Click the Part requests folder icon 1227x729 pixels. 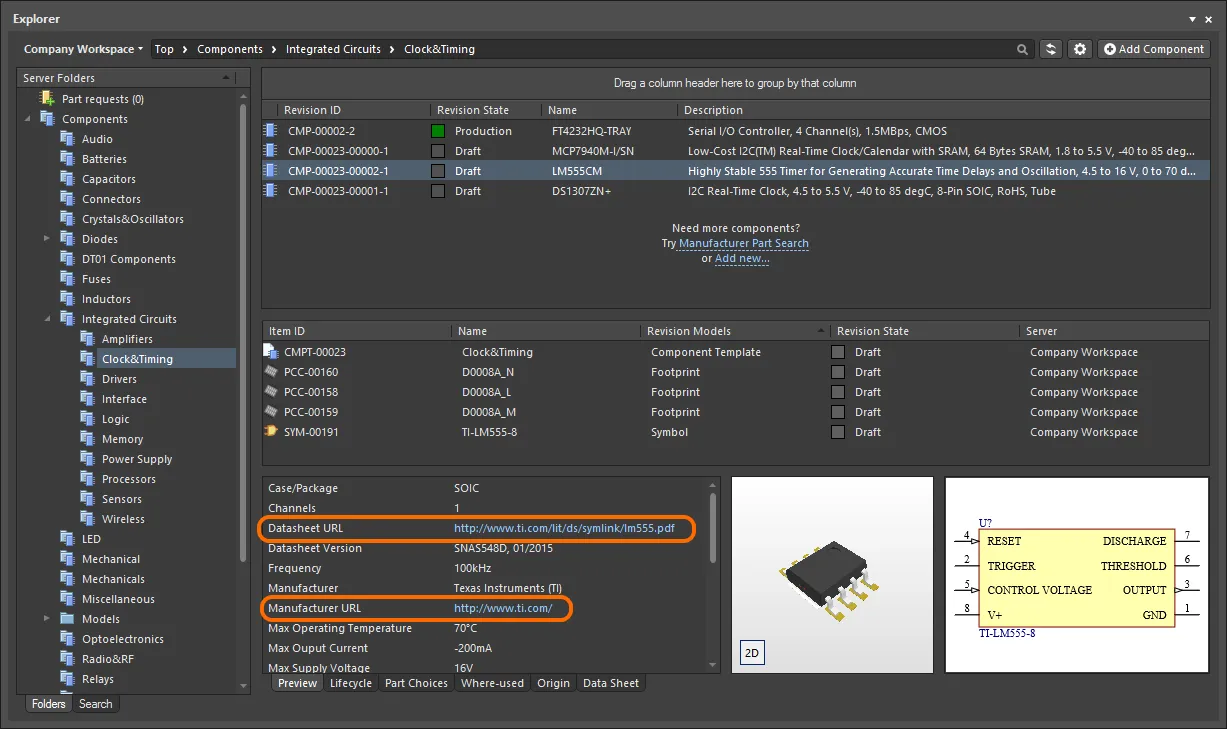point(47,99)
